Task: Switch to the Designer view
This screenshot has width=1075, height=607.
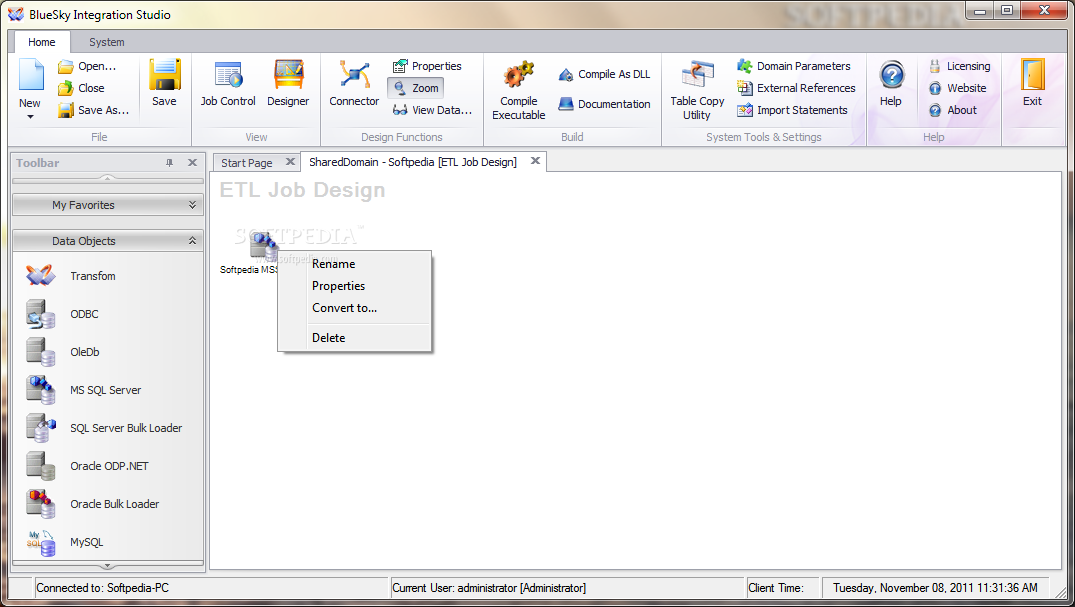Action: point(288,84)
